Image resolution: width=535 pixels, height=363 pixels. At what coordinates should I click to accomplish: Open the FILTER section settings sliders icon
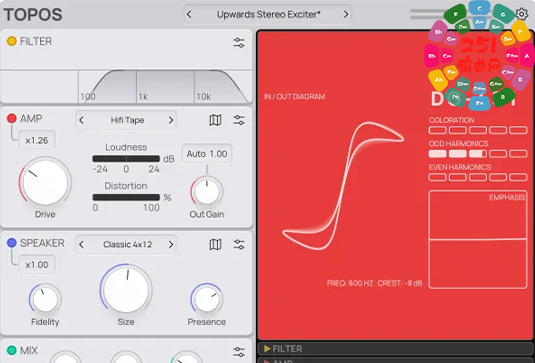[x=239, y=43]
